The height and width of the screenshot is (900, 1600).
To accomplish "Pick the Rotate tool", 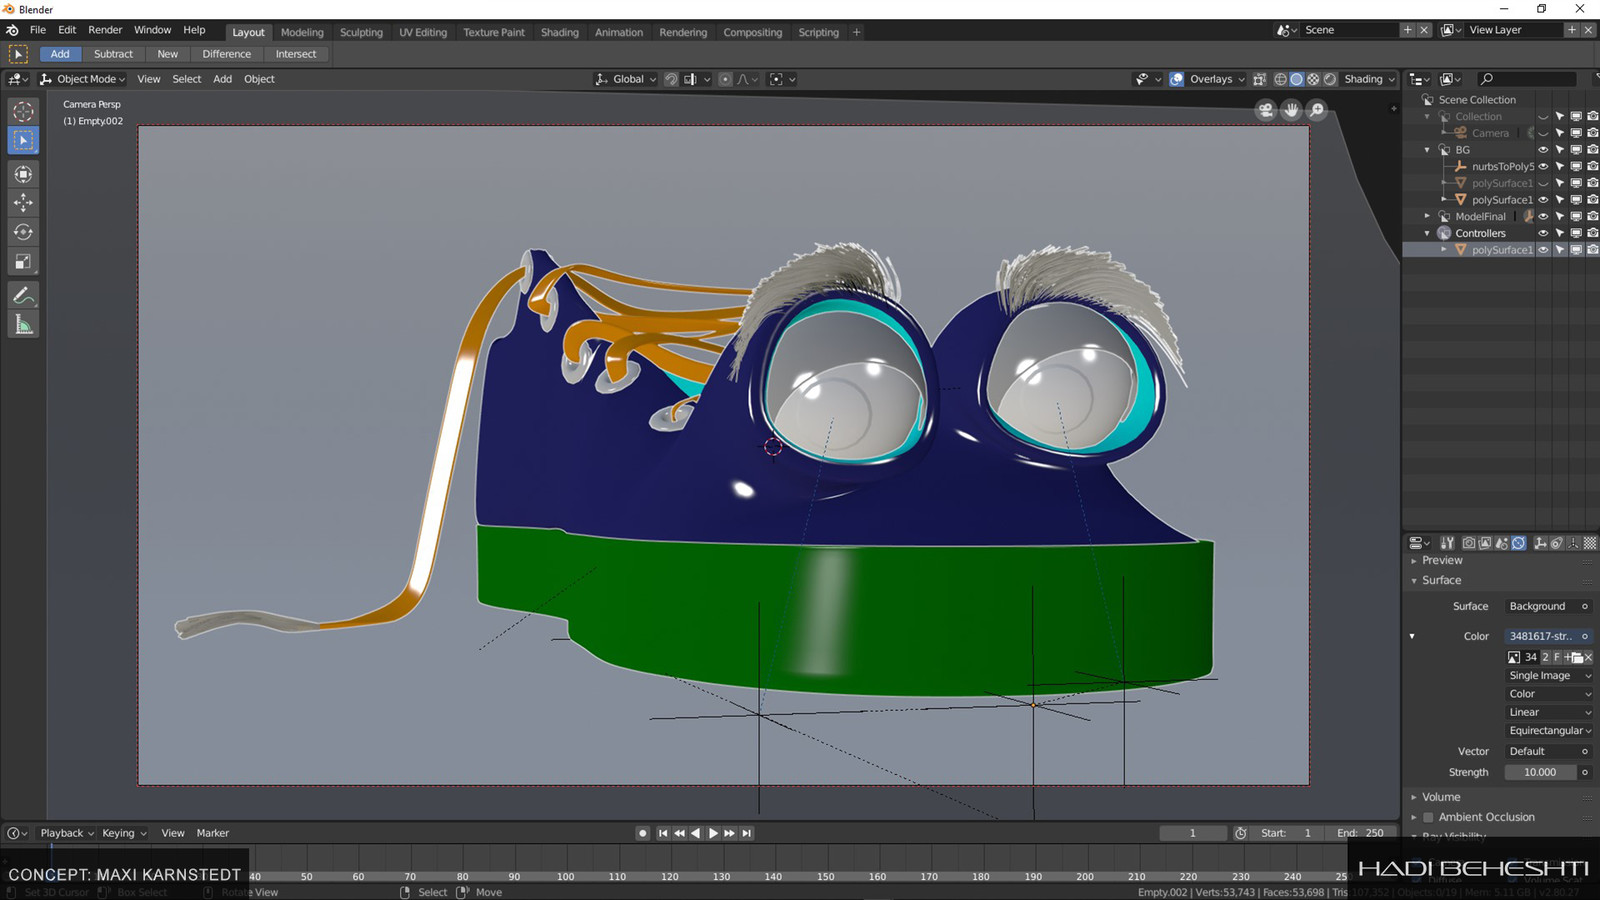I will click(x=23, y=232).
